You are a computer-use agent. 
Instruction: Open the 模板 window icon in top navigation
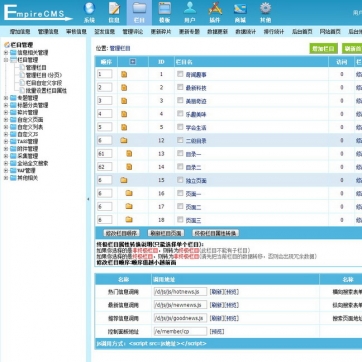pyautogui.click(x=165, y=9)
